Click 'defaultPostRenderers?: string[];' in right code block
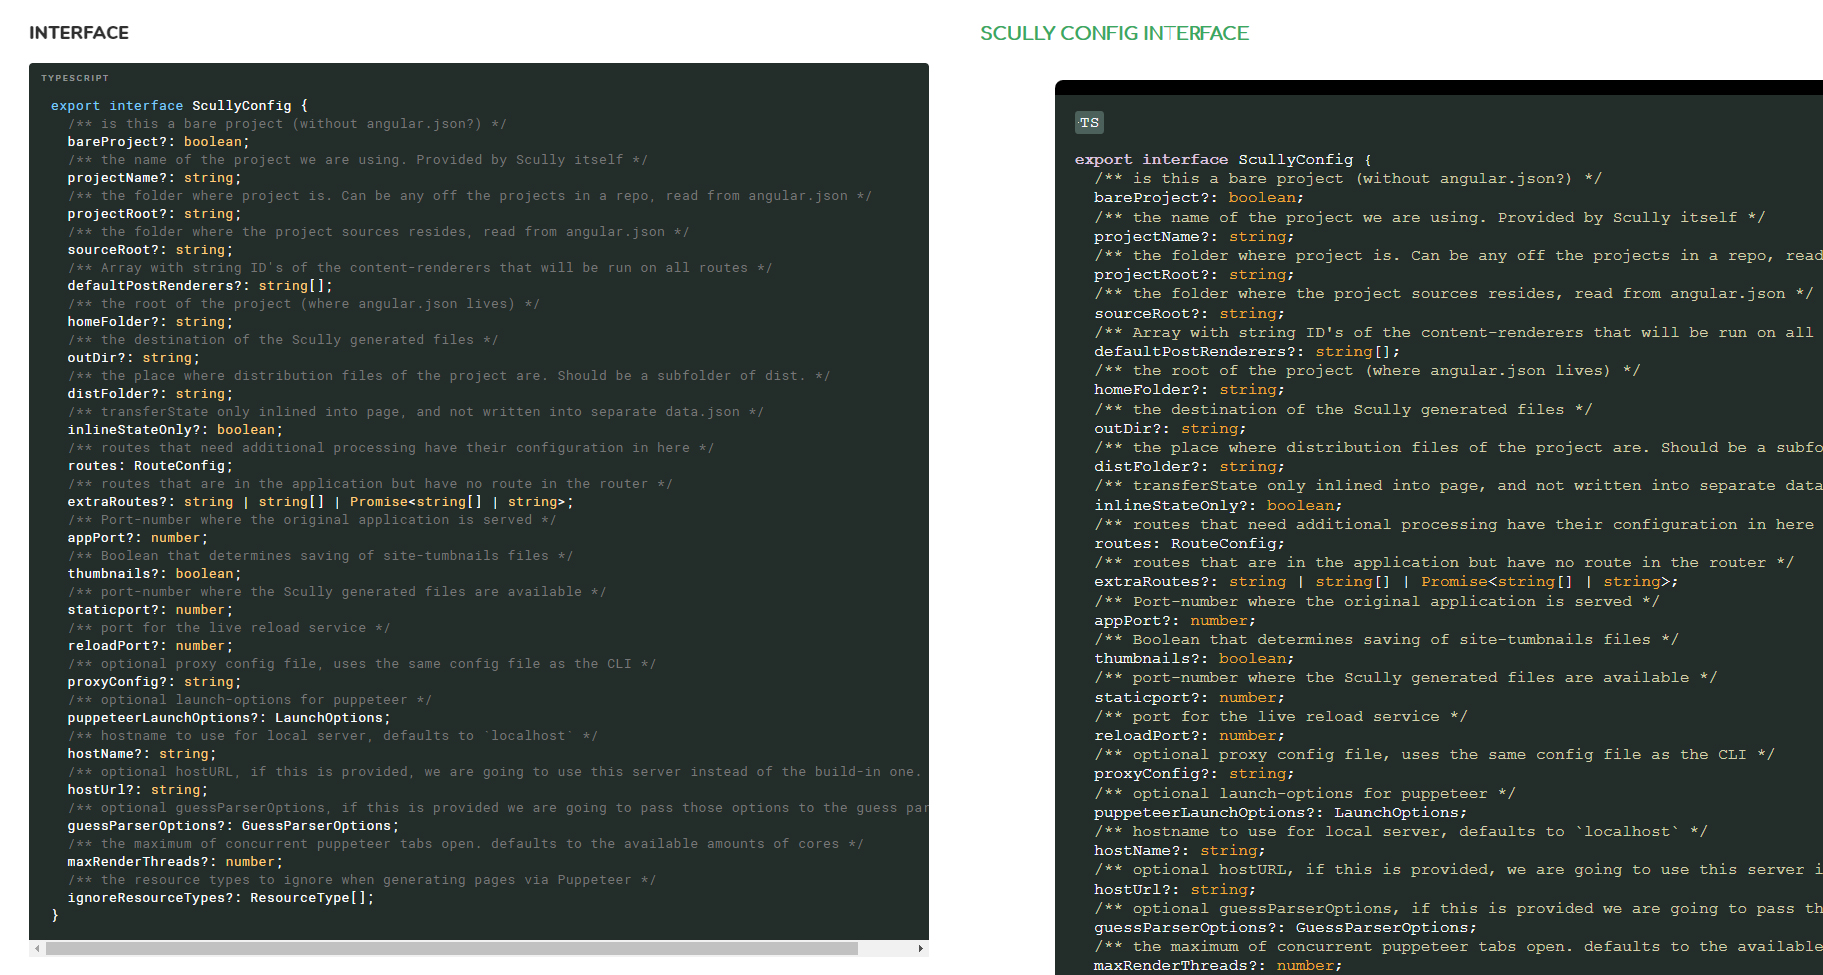 tap(1247, 352)
